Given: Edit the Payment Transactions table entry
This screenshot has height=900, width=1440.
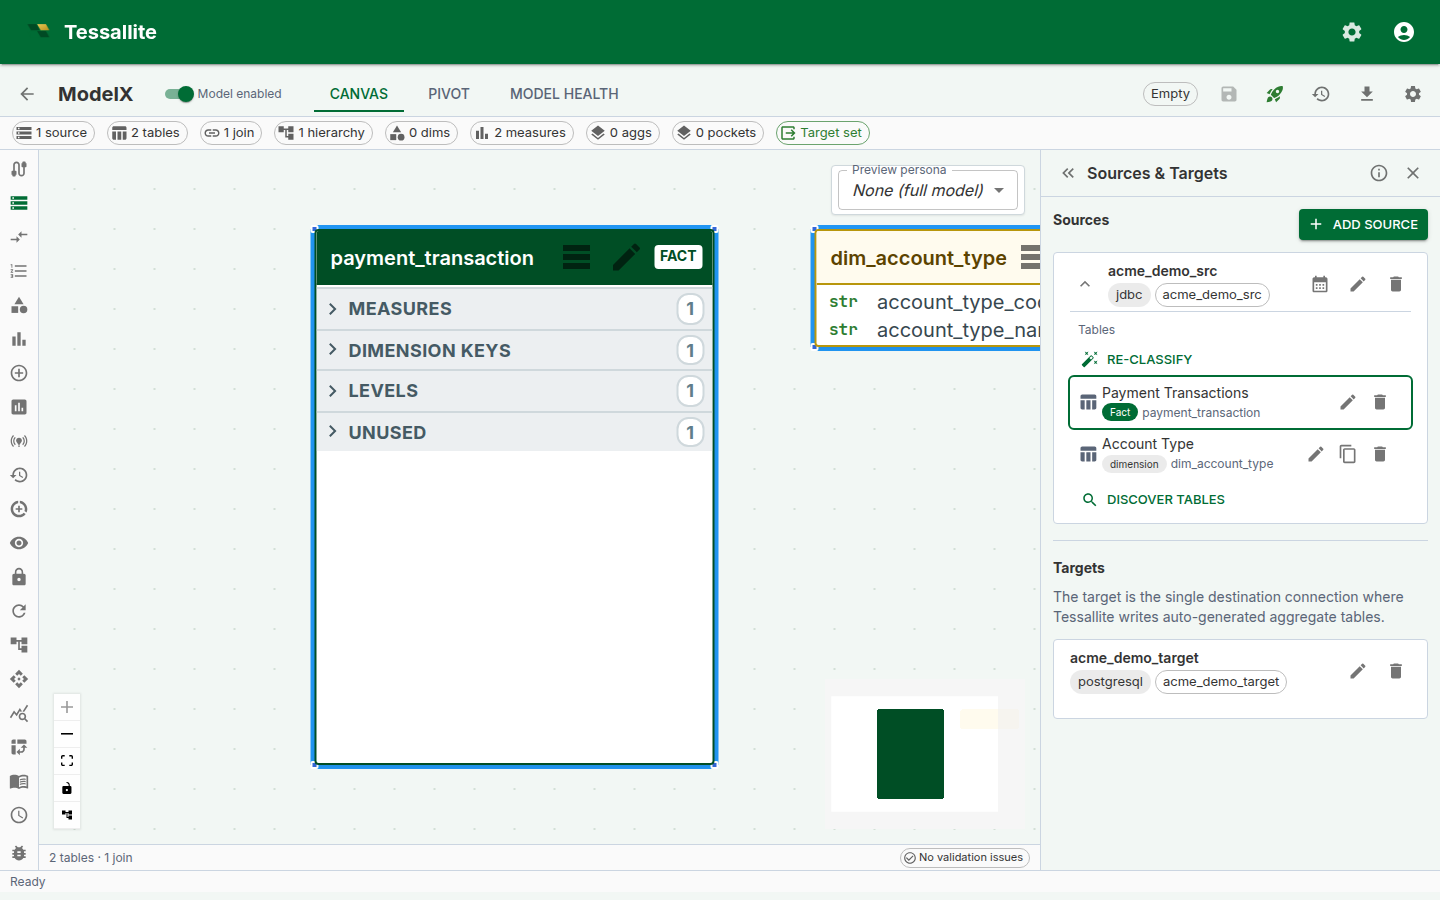Looking at the screenshot, I should click(x=1348, y=402).
